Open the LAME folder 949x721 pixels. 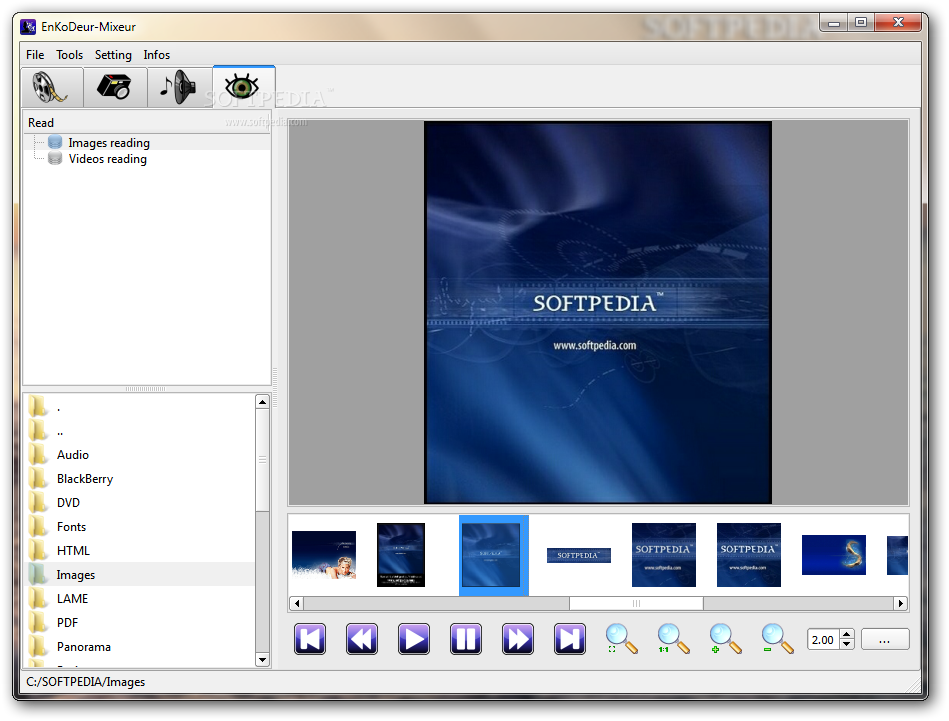pos(73,599)
